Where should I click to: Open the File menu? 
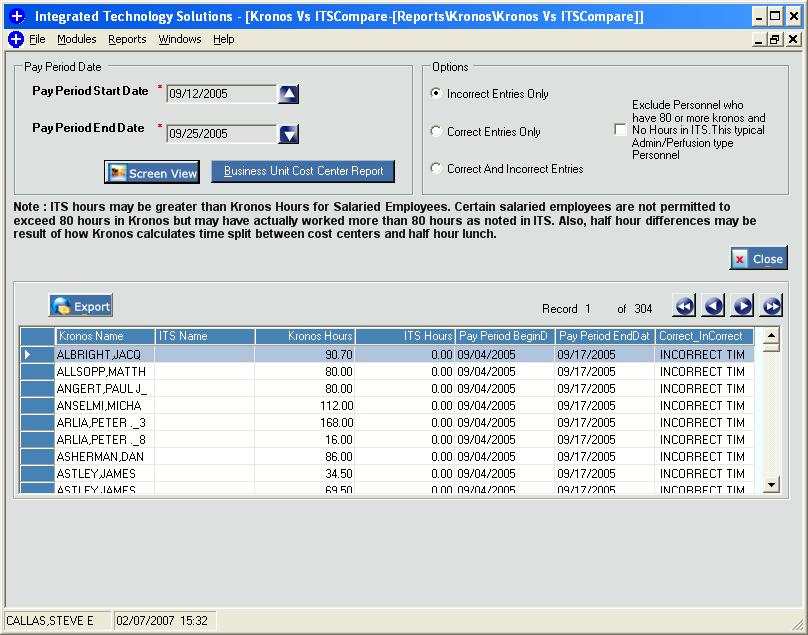tap(37, 39)
